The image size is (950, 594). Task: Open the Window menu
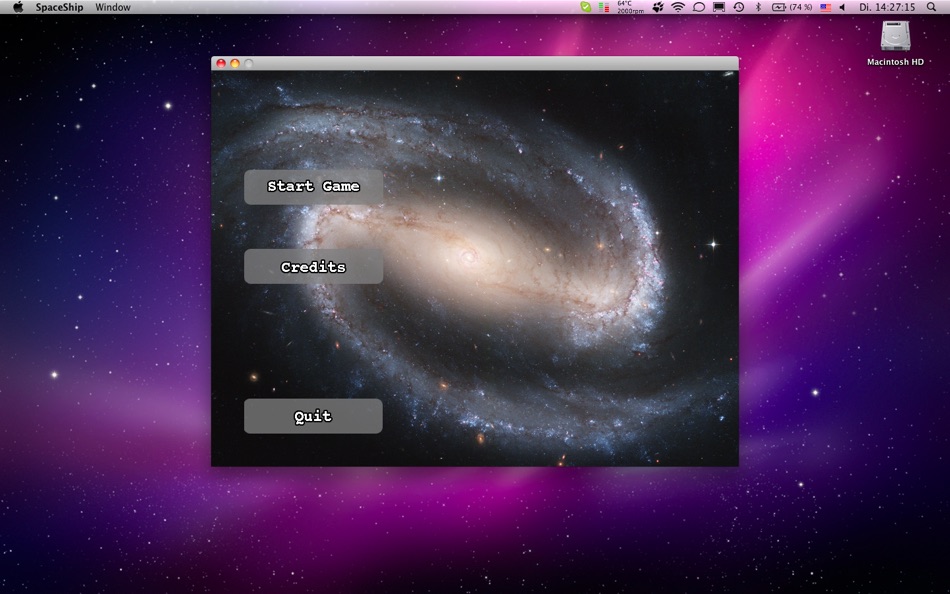click(113, 7)
